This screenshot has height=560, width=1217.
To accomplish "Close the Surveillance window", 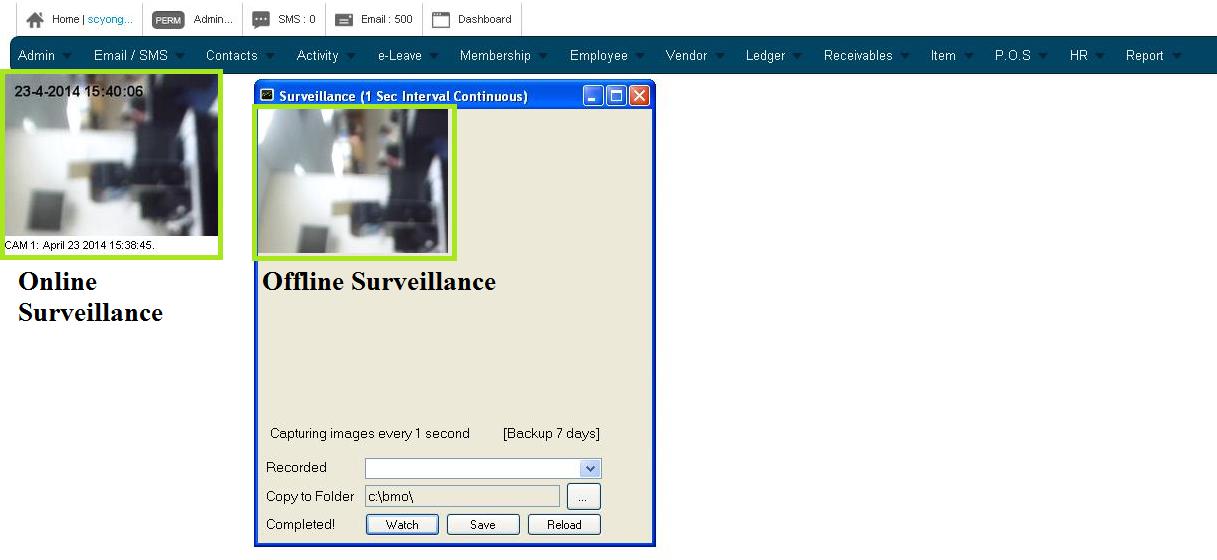I will click(x=639, y=96).
